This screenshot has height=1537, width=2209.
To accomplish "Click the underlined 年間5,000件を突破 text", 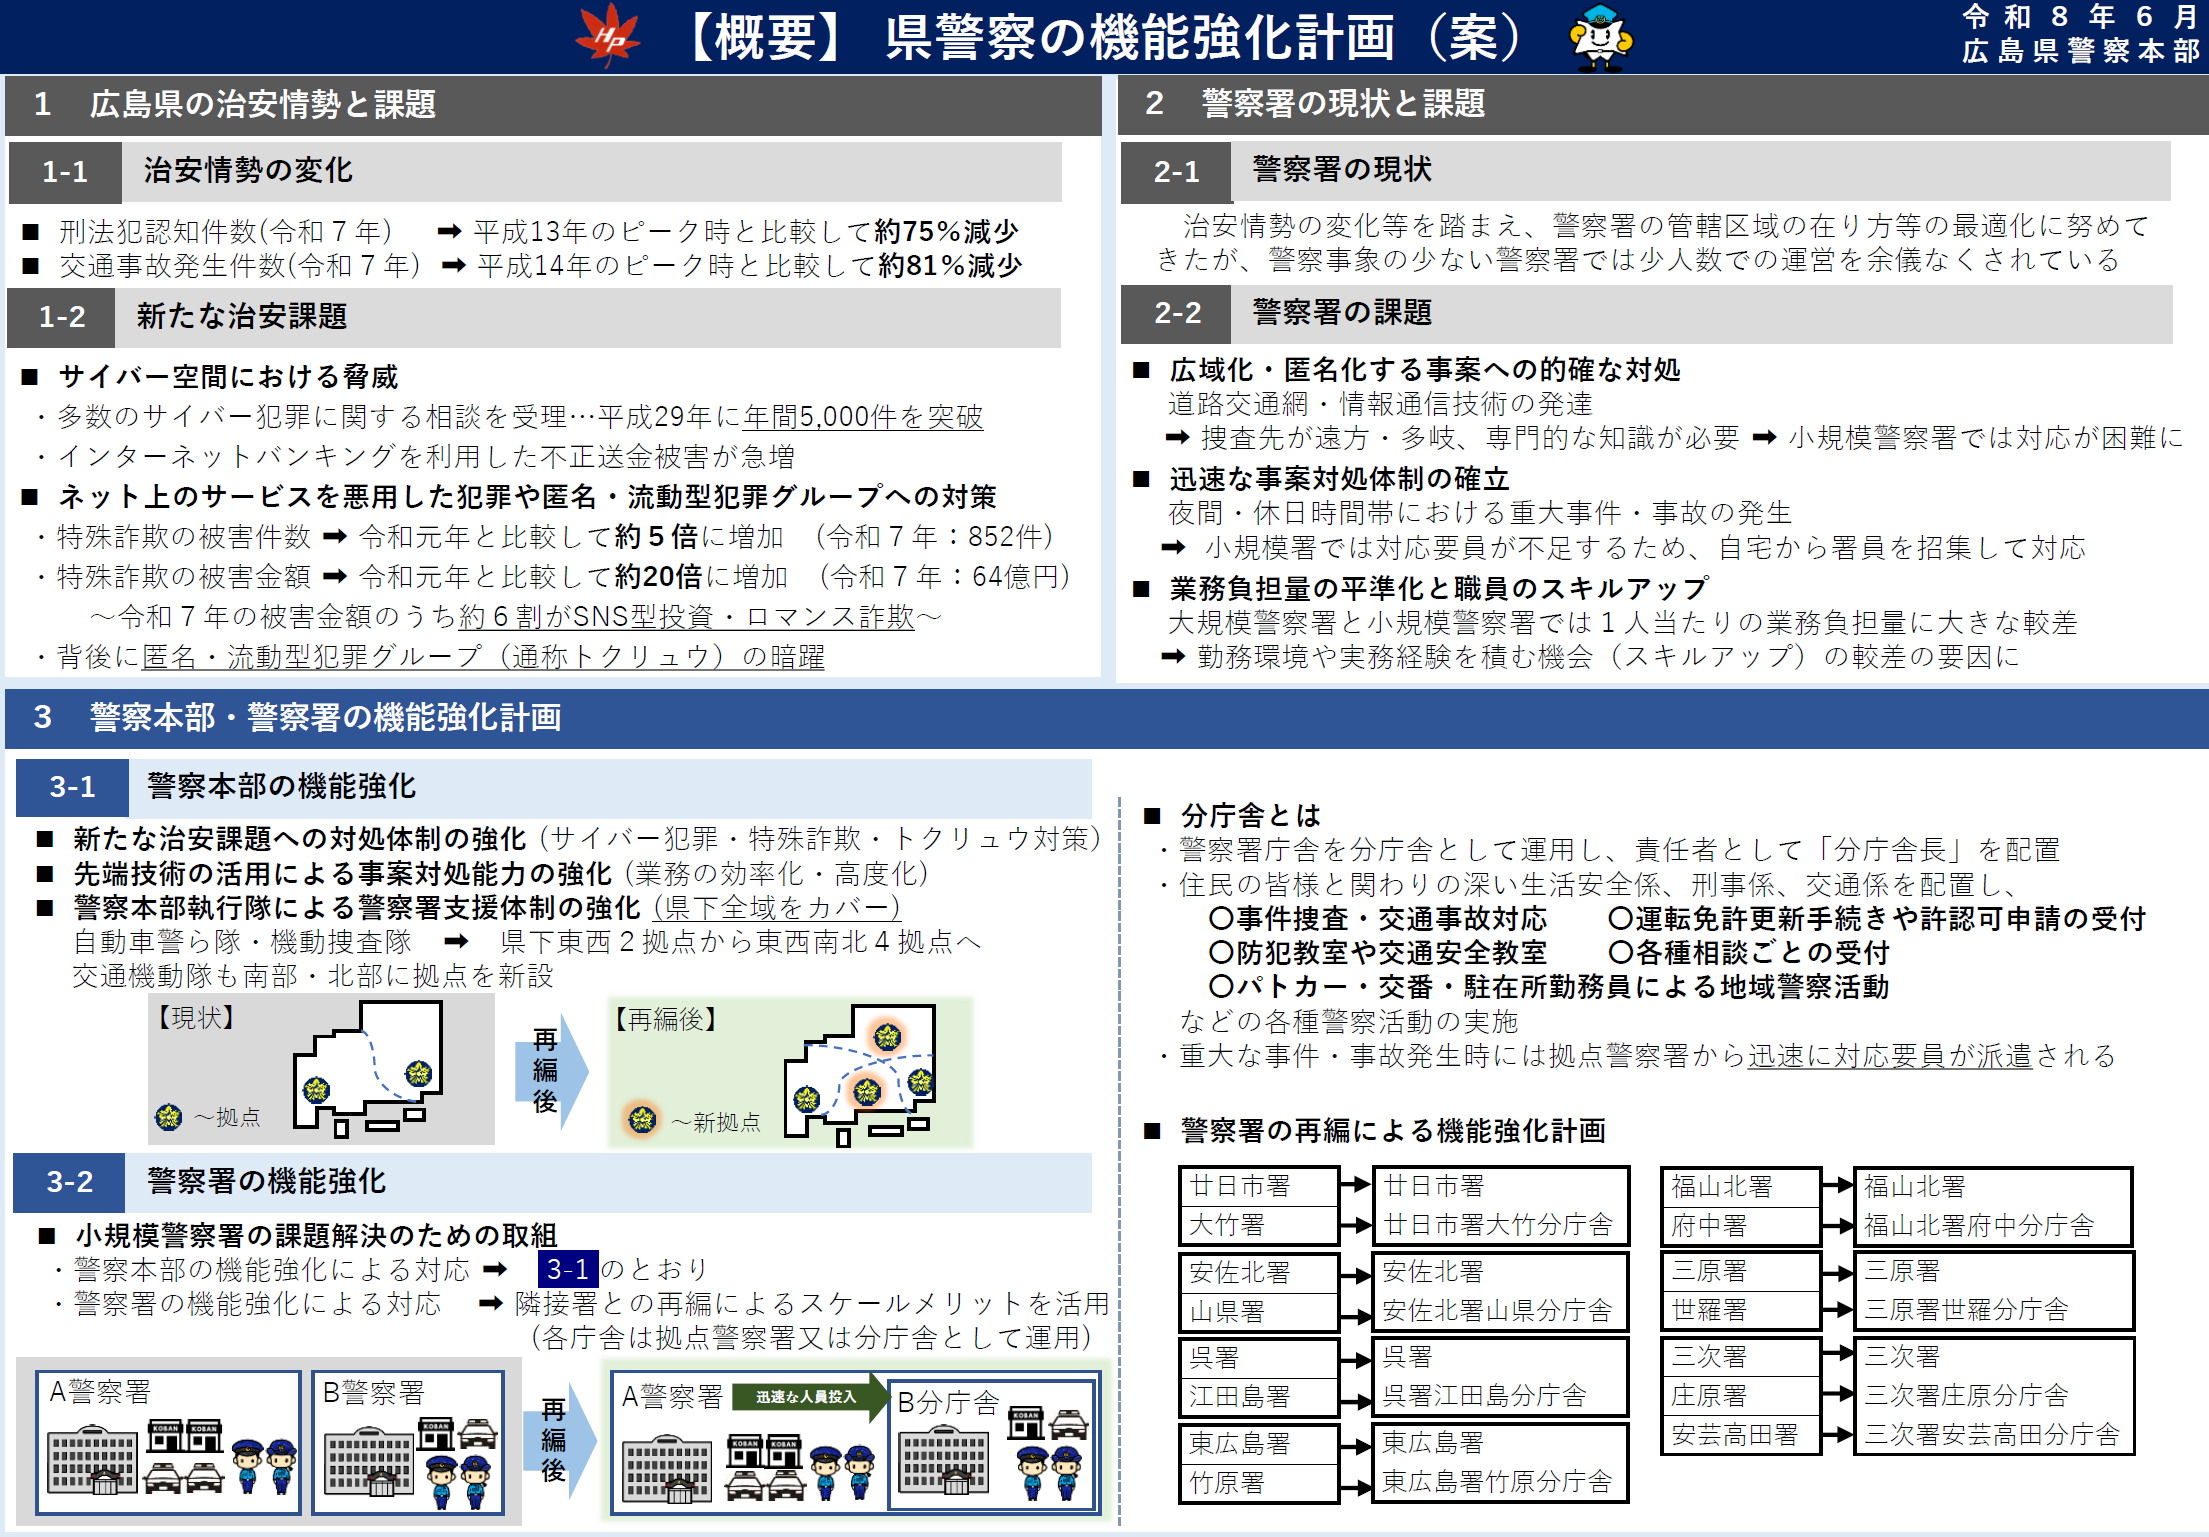I will (863, 417).
